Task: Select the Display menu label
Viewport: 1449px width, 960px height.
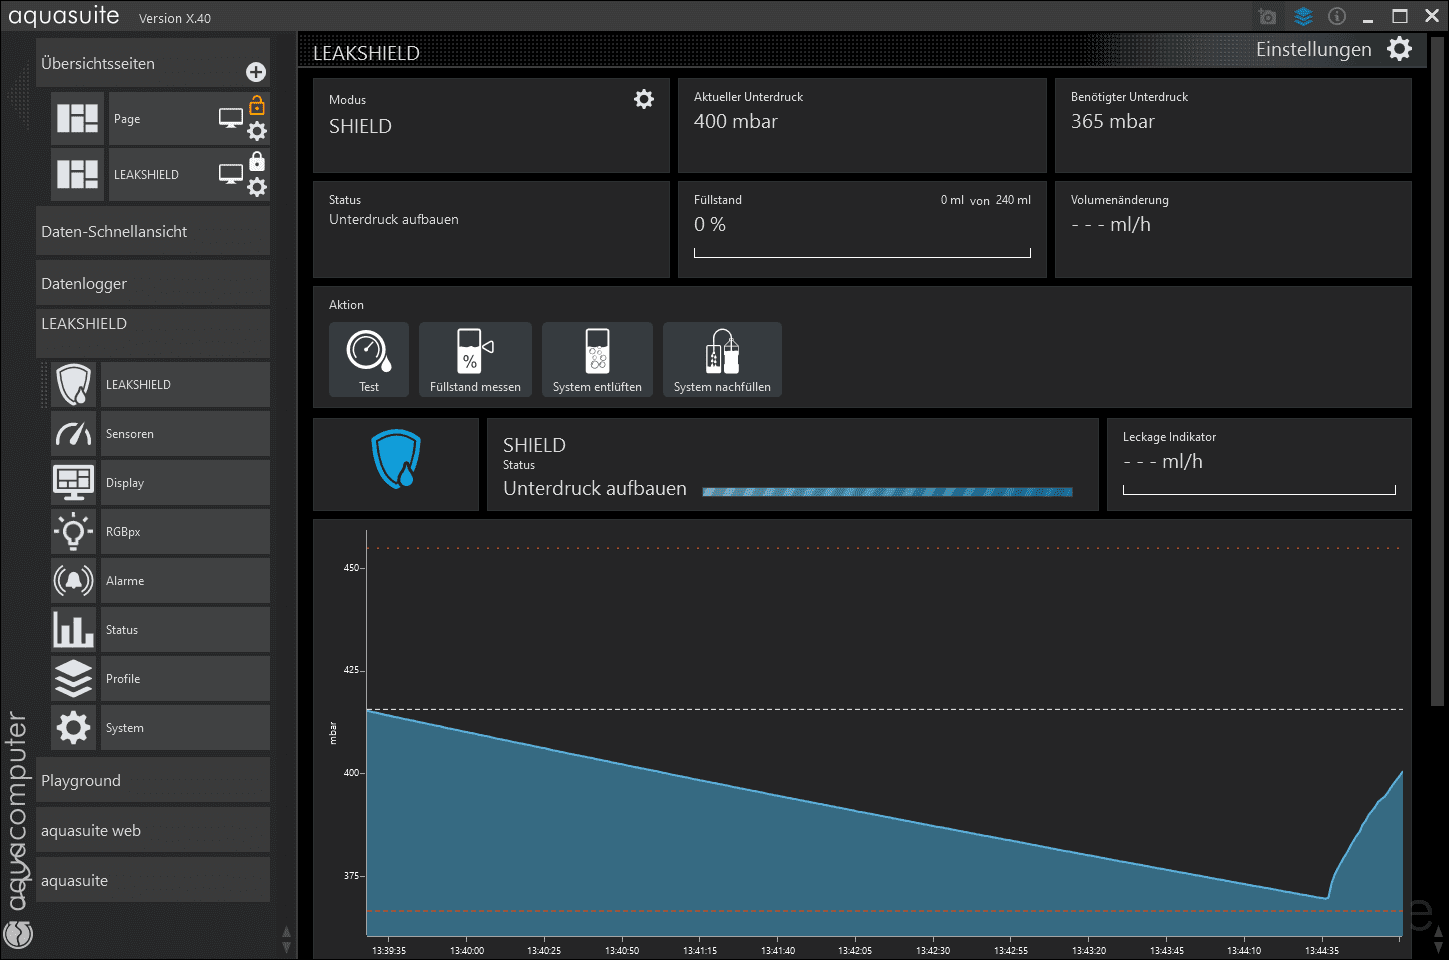Action: [125, 483]
